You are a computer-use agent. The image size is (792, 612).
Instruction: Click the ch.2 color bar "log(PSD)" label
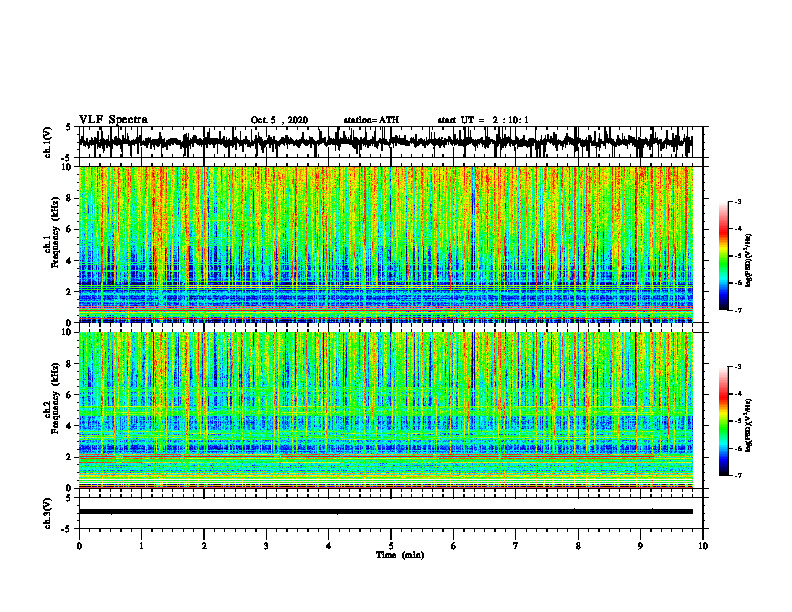pyautogui.click(x=749, y=425)
